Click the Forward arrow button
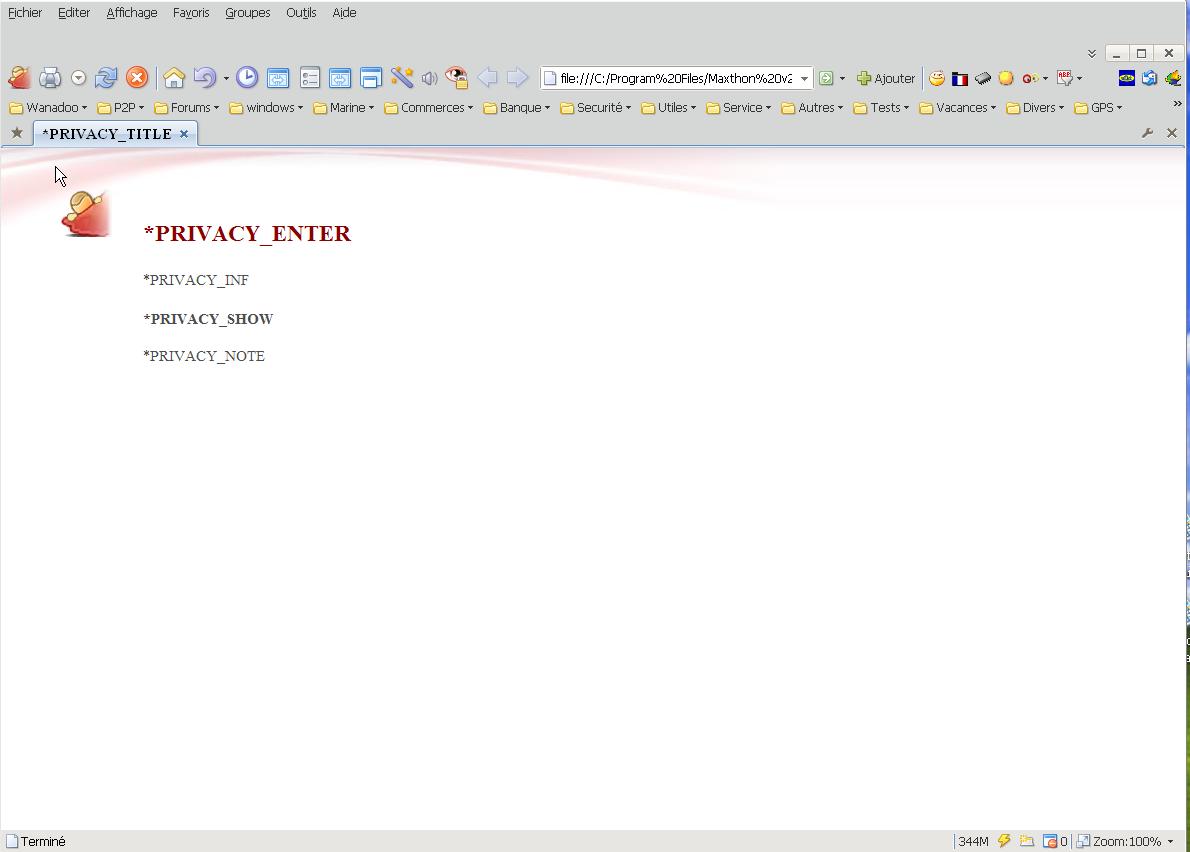Image resolution: width=1190 pixels, height=852 pixels. [517, 77]
